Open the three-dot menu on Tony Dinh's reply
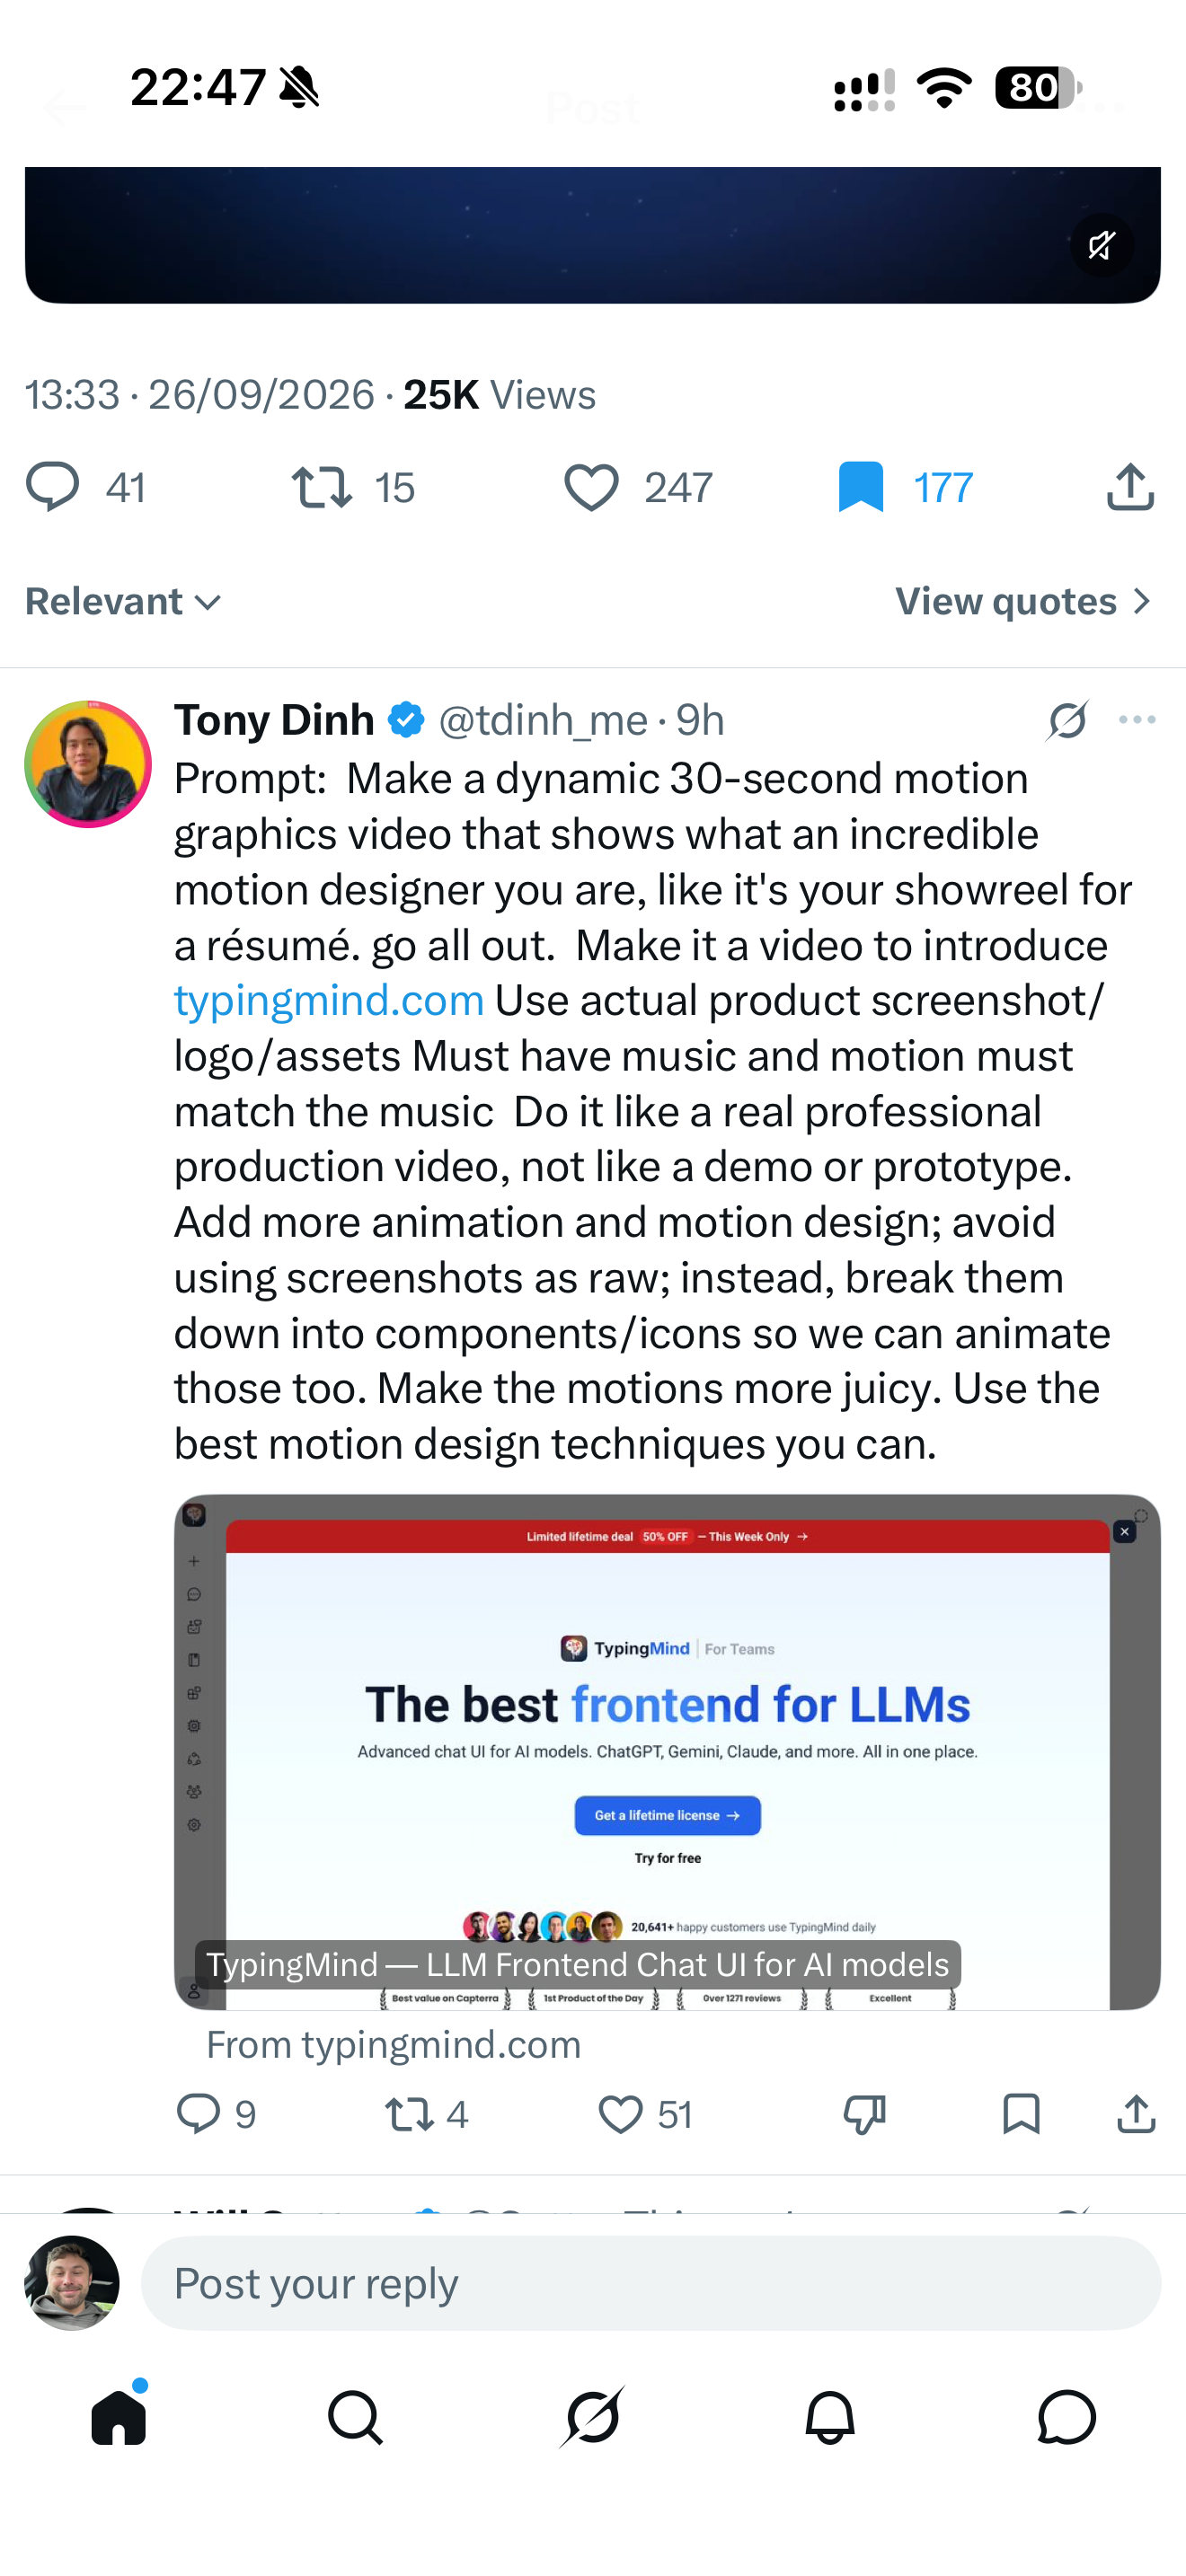 (1137, 720)
